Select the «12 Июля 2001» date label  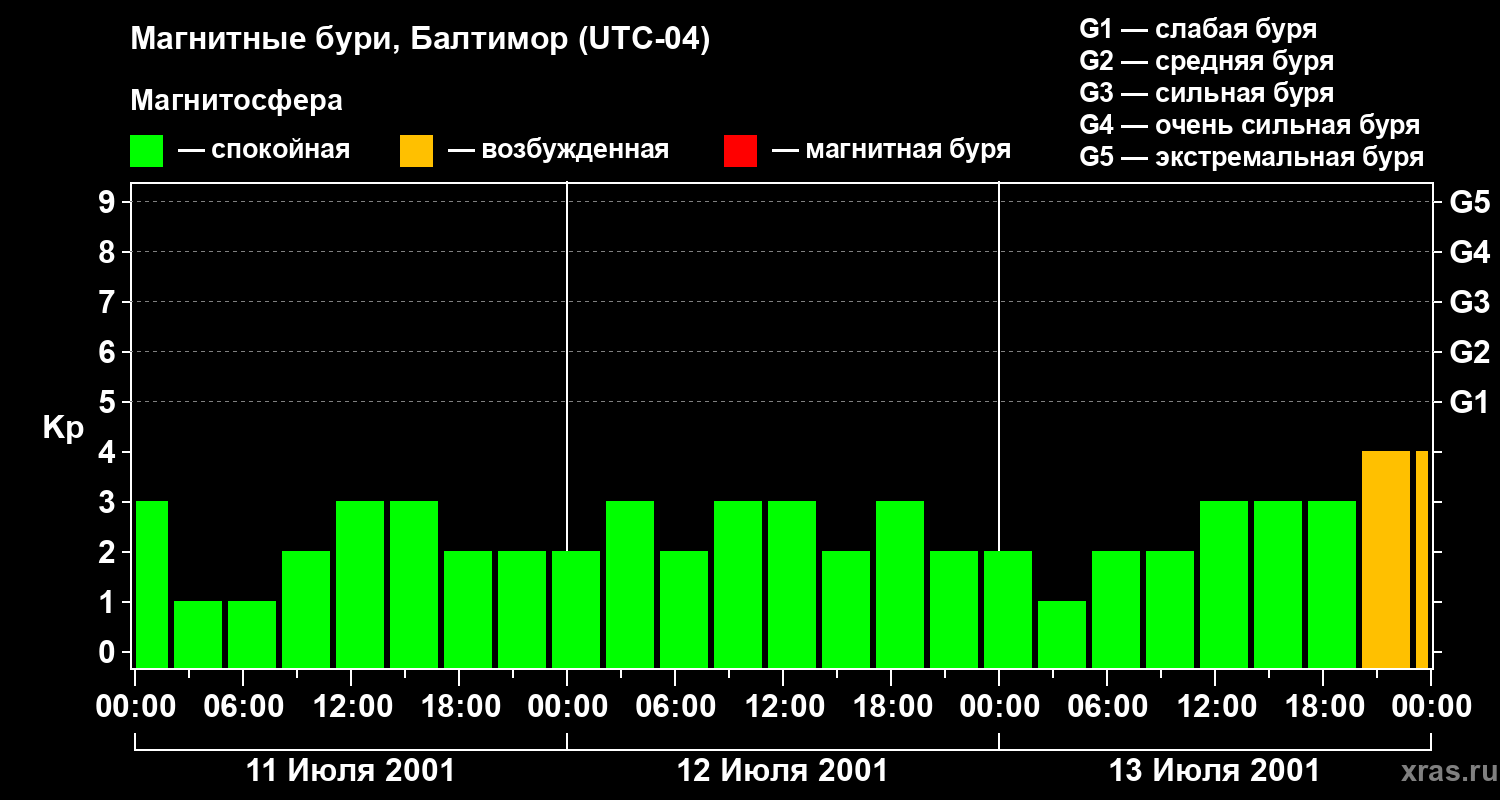(782, 771)
